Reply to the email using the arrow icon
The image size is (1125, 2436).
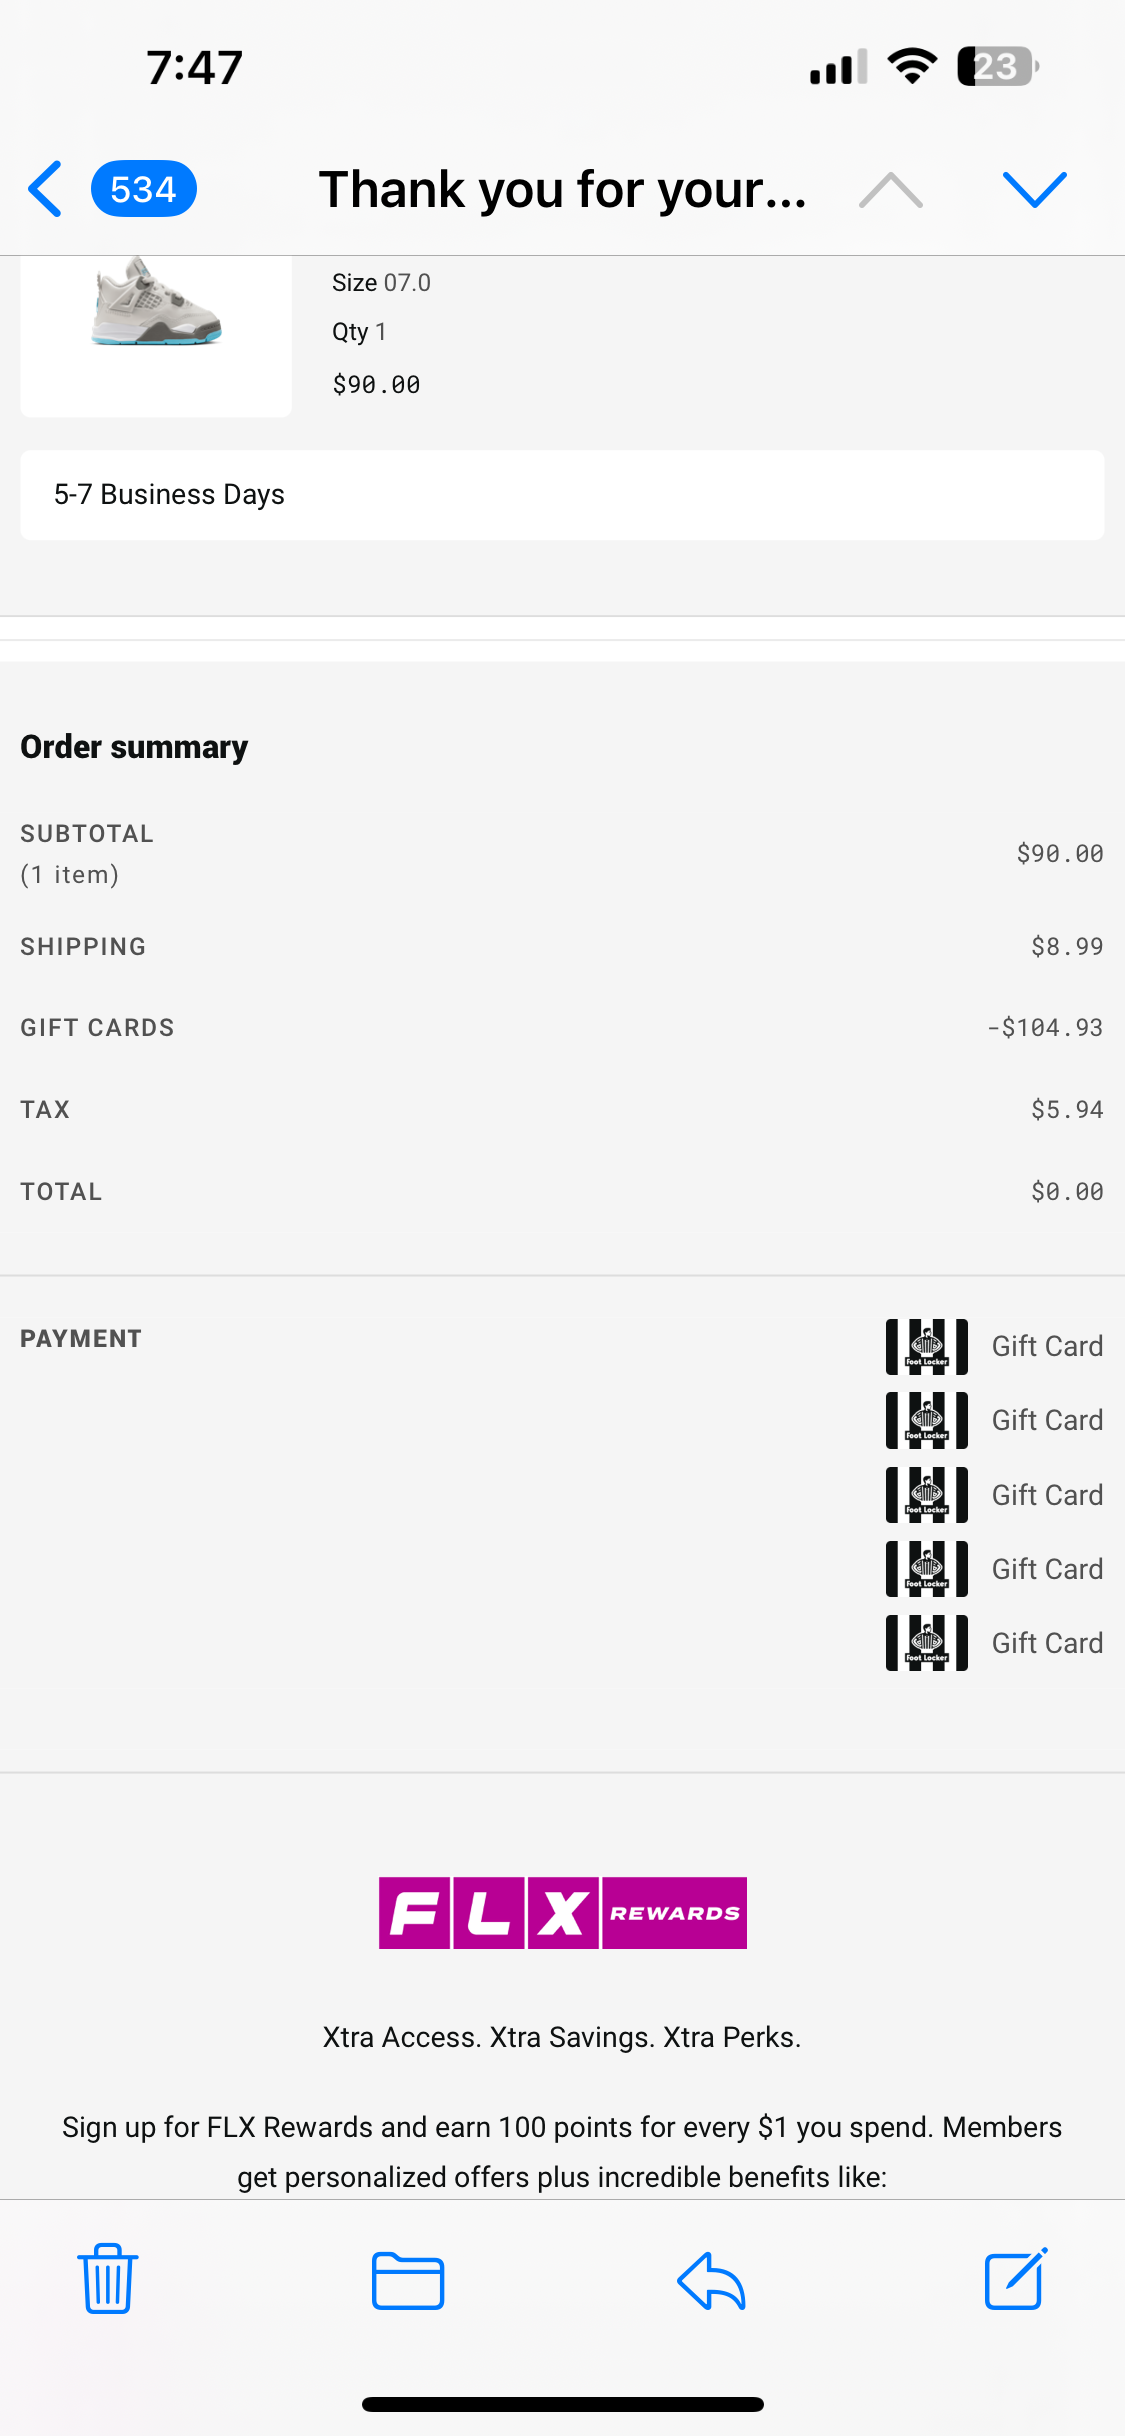pyautogui.click(x=711, y=2281)
